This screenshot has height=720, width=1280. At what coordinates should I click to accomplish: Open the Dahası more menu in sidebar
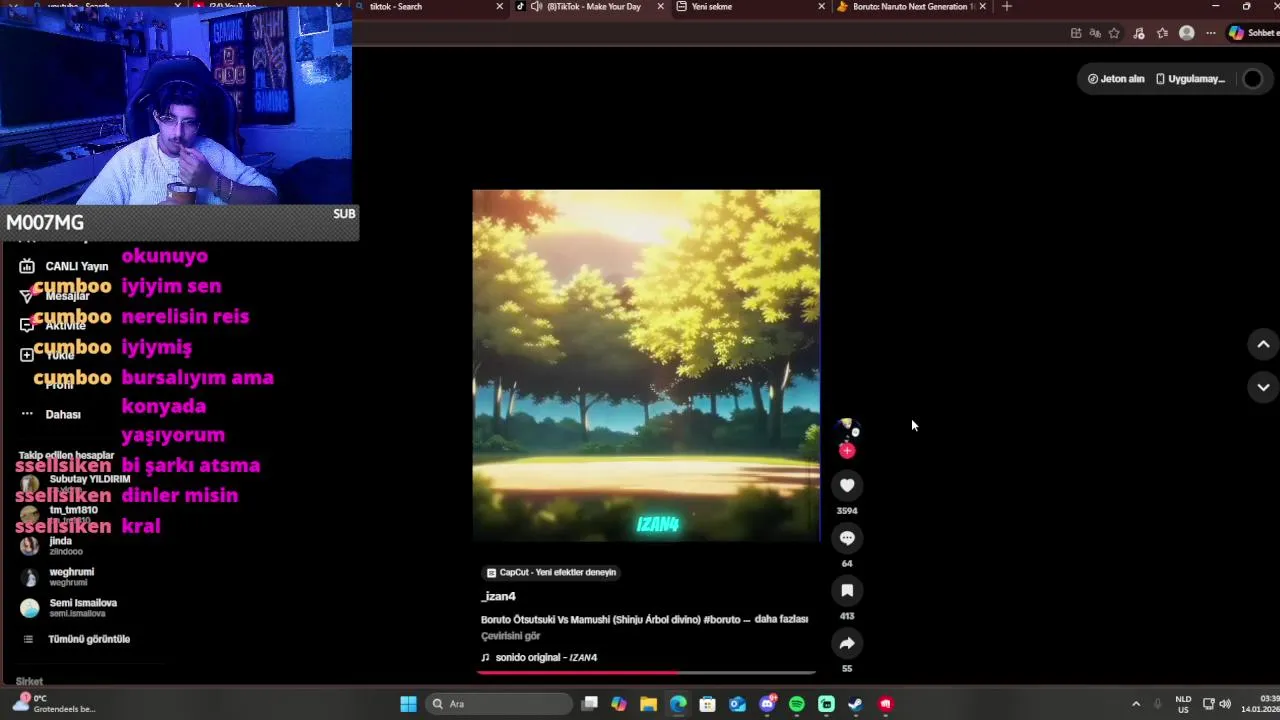(51, 414)
